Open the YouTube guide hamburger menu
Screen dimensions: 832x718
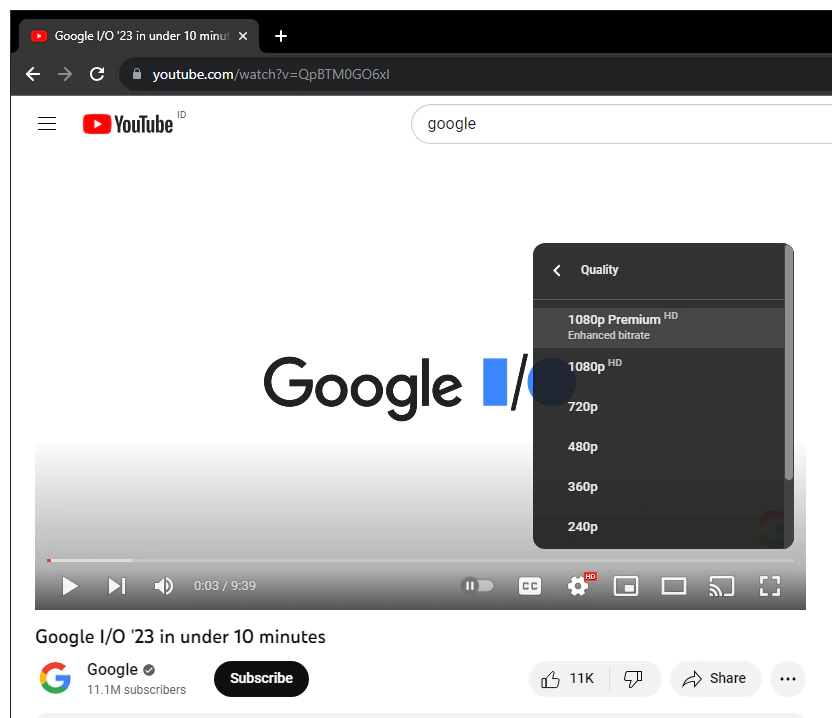47,123
